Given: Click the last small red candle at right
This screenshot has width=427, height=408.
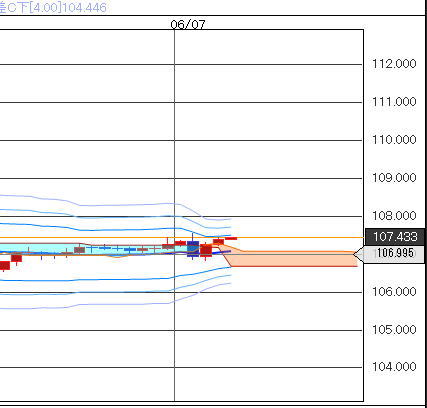Looking at the screenshot, I should [231, 238].
